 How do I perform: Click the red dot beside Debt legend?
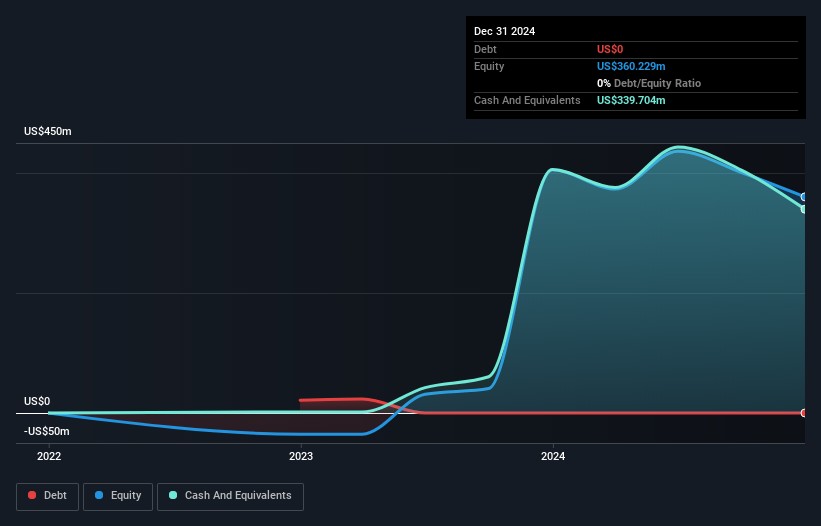coord(32,496)
